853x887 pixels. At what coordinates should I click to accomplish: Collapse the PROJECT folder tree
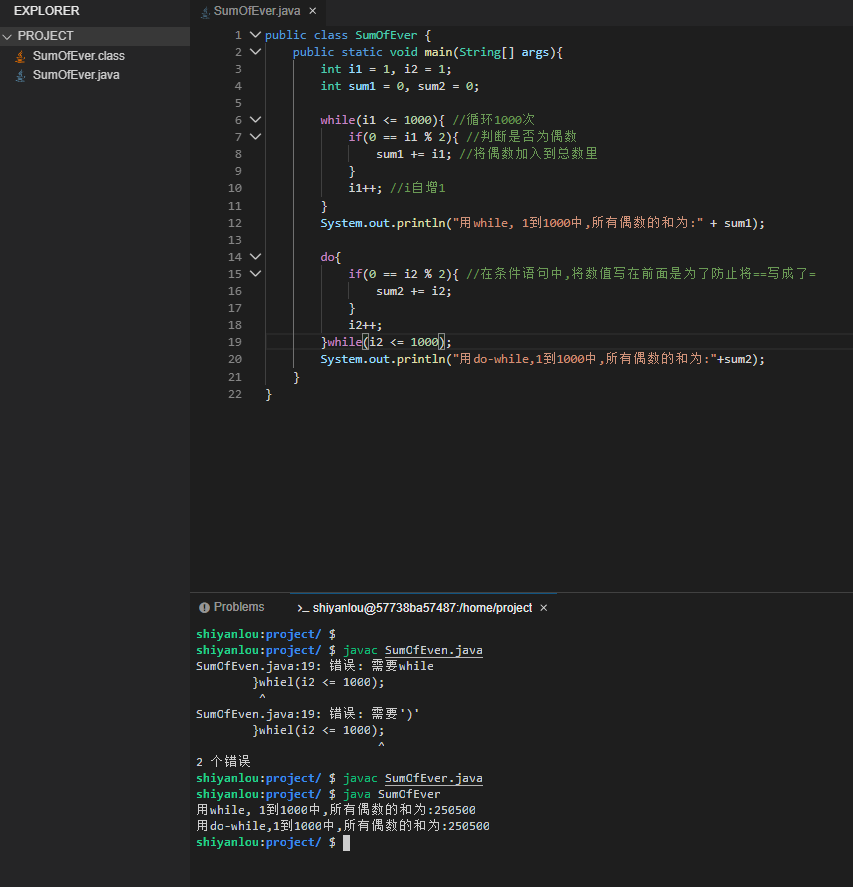pos(7,36)
